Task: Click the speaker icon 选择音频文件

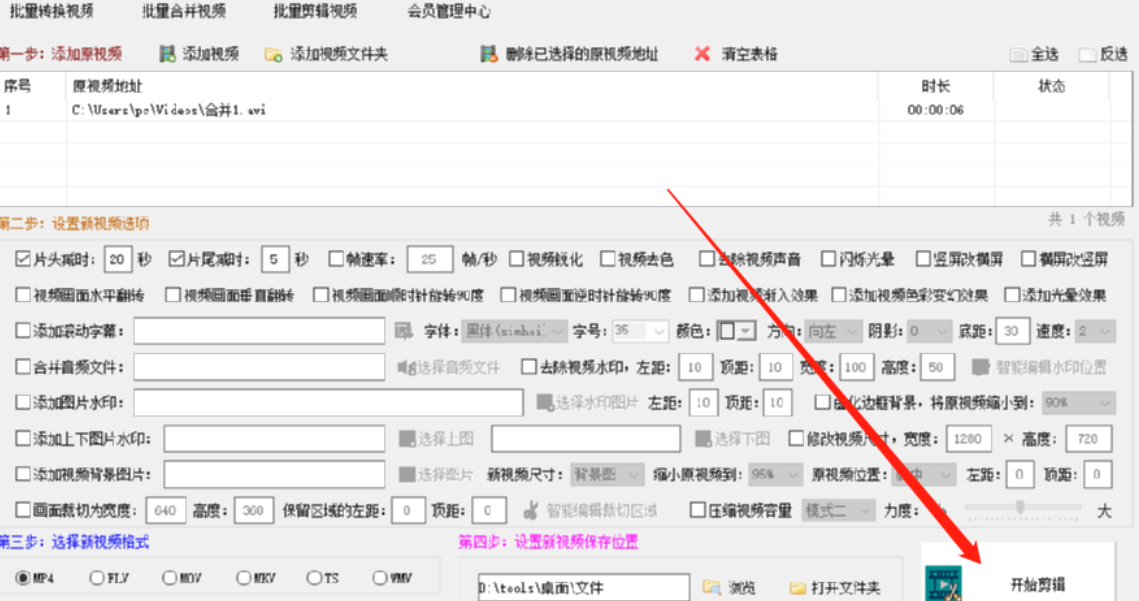Action: (x=406, y=367)
